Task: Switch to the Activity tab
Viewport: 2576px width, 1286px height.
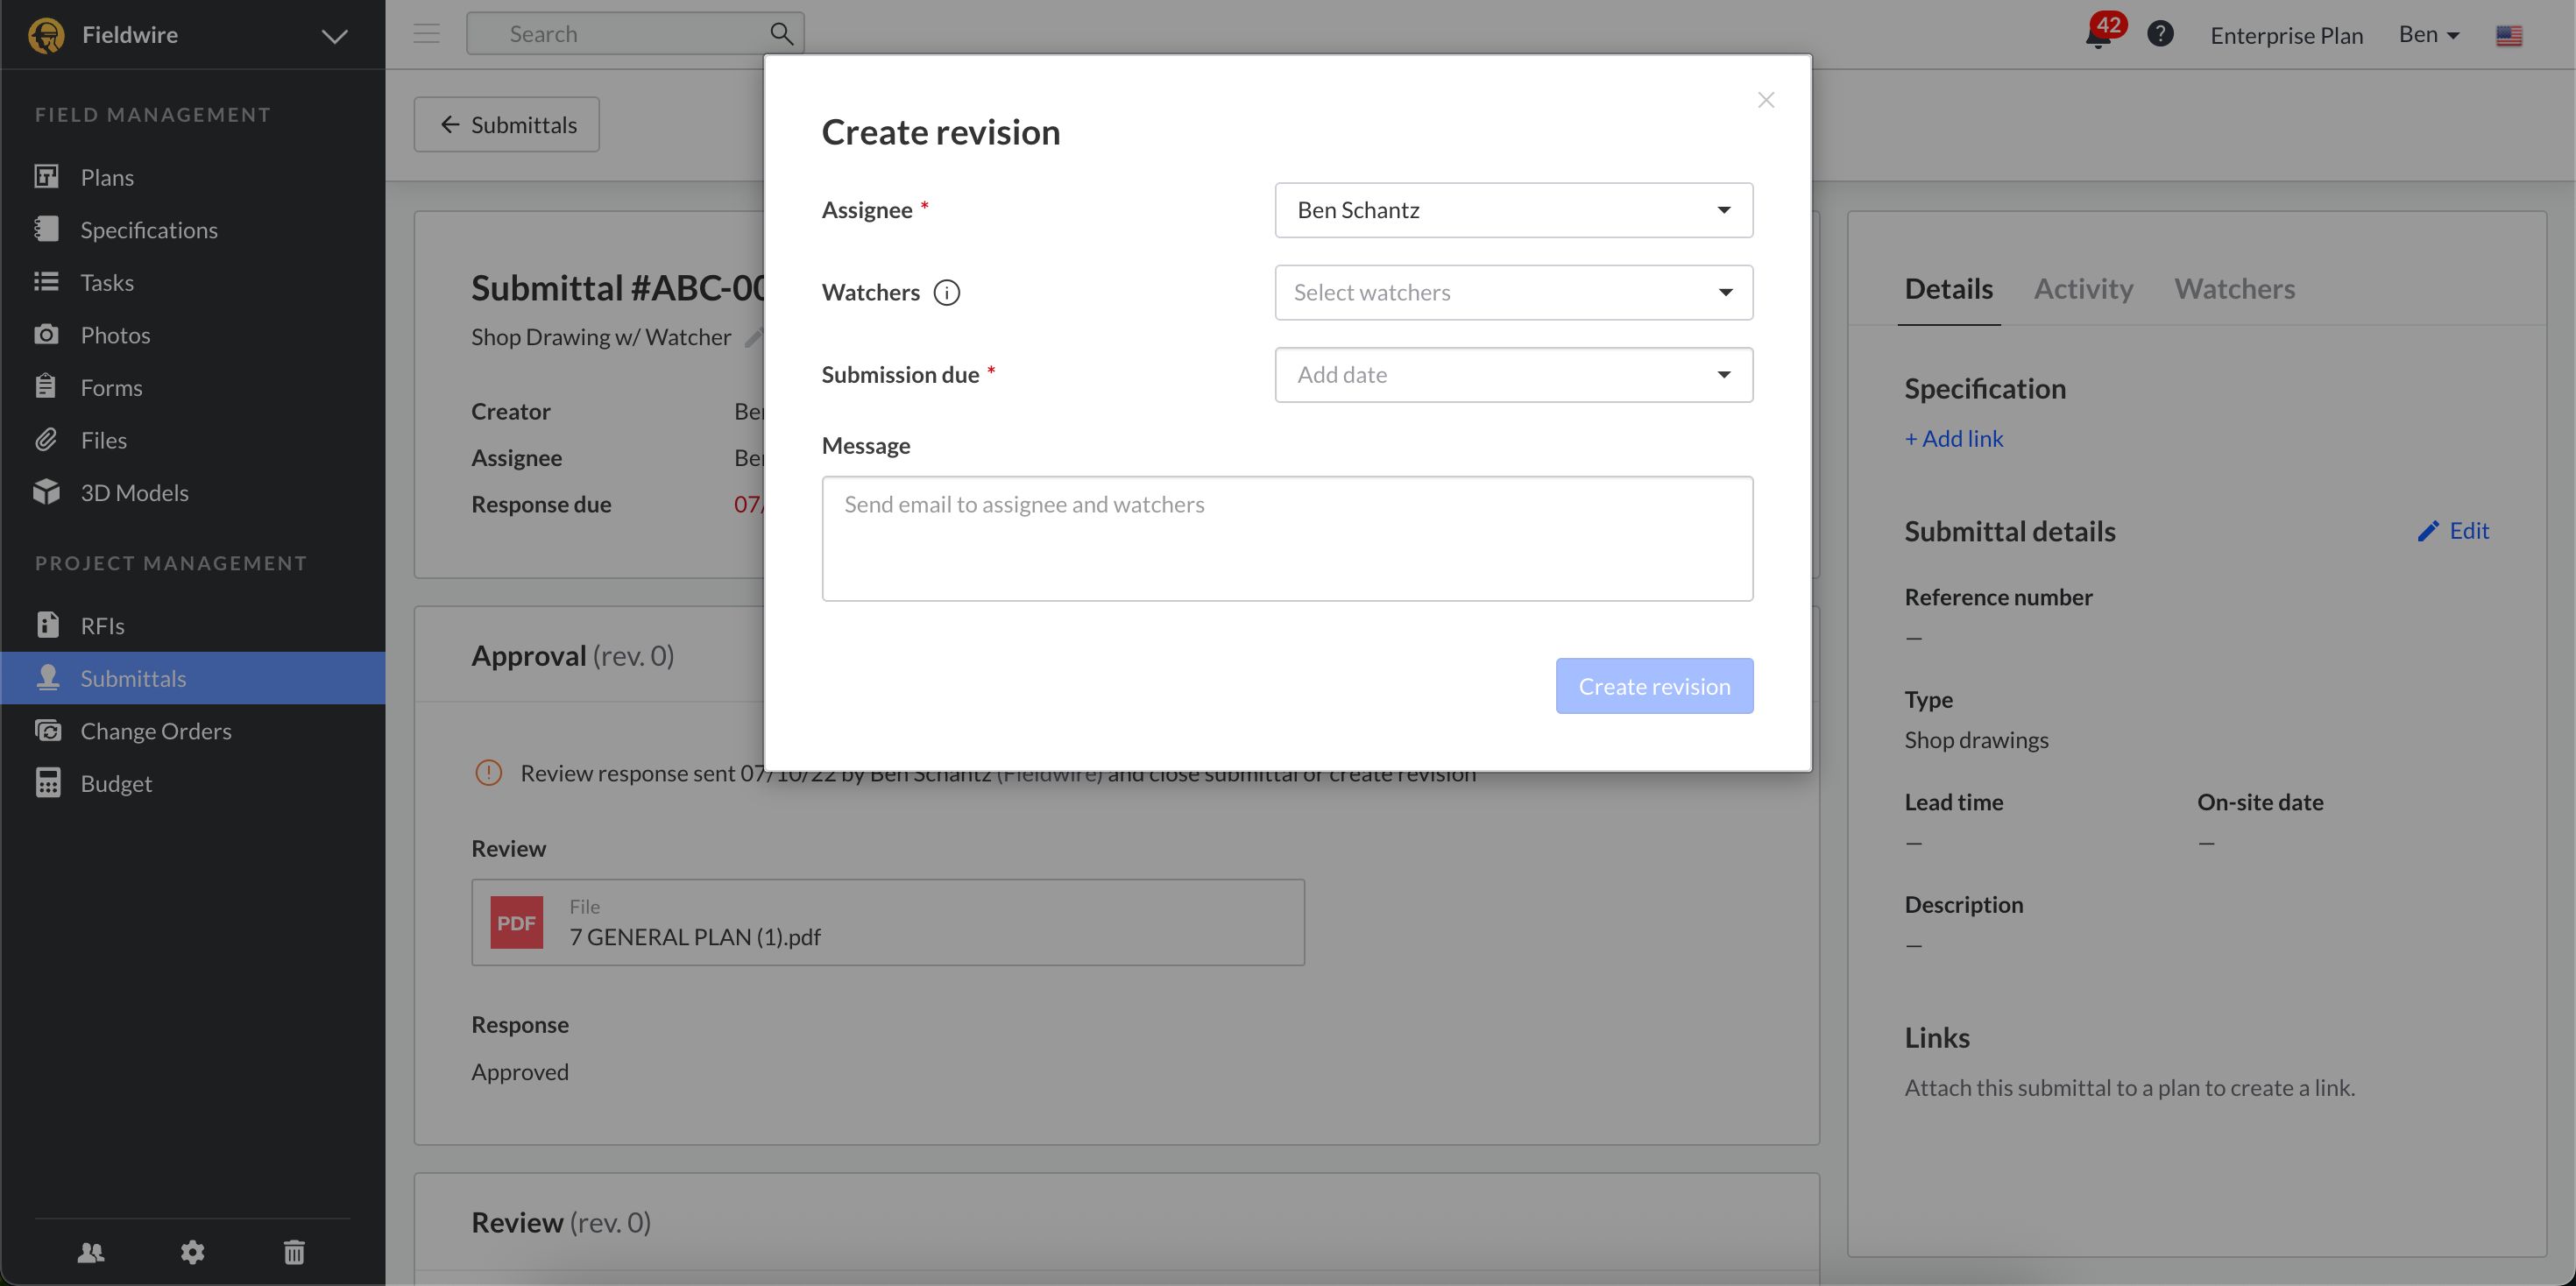Action: pos(2083,289)
